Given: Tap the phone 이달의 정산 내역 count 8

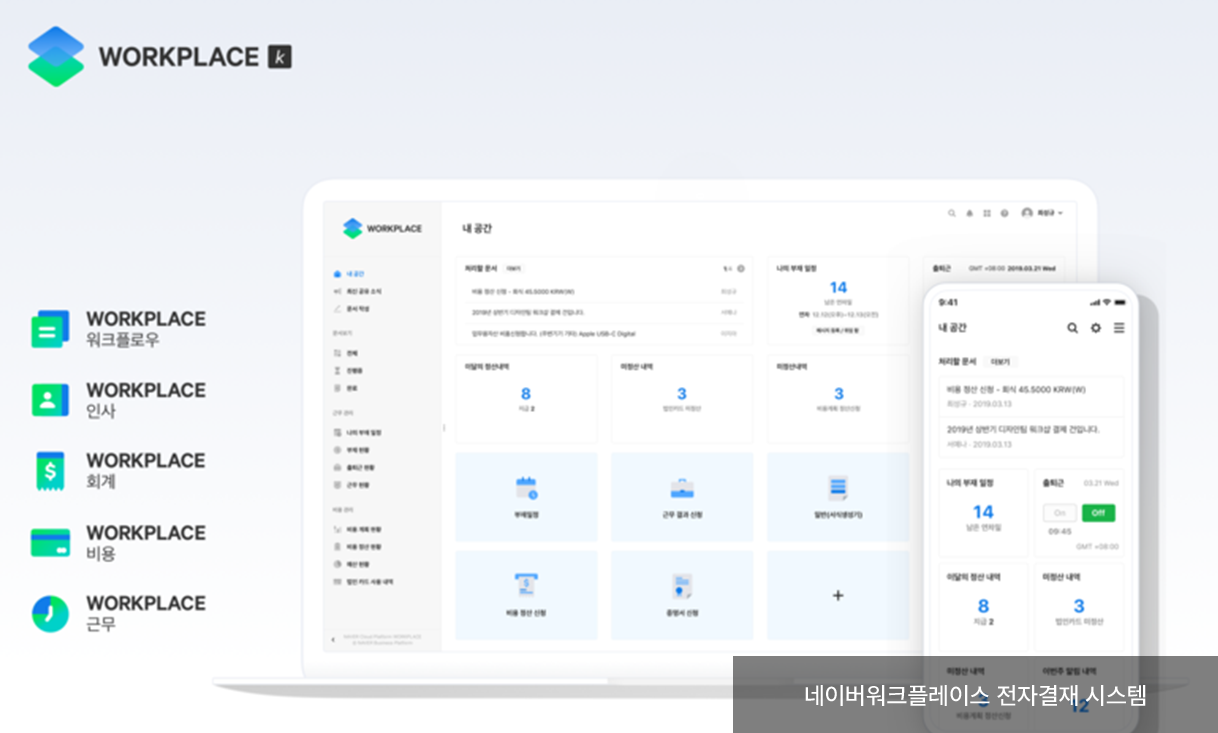Looking at the screenshot, I should (983, 606).
